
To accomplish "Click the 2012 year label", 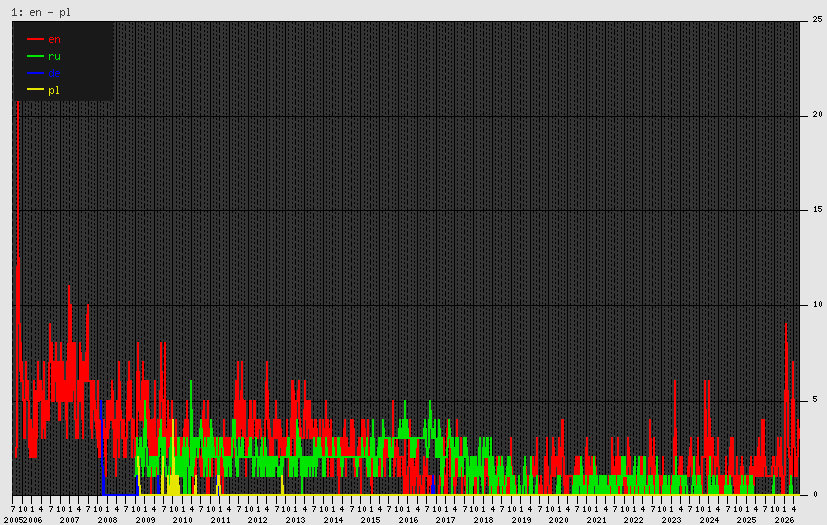I will 257,520.
